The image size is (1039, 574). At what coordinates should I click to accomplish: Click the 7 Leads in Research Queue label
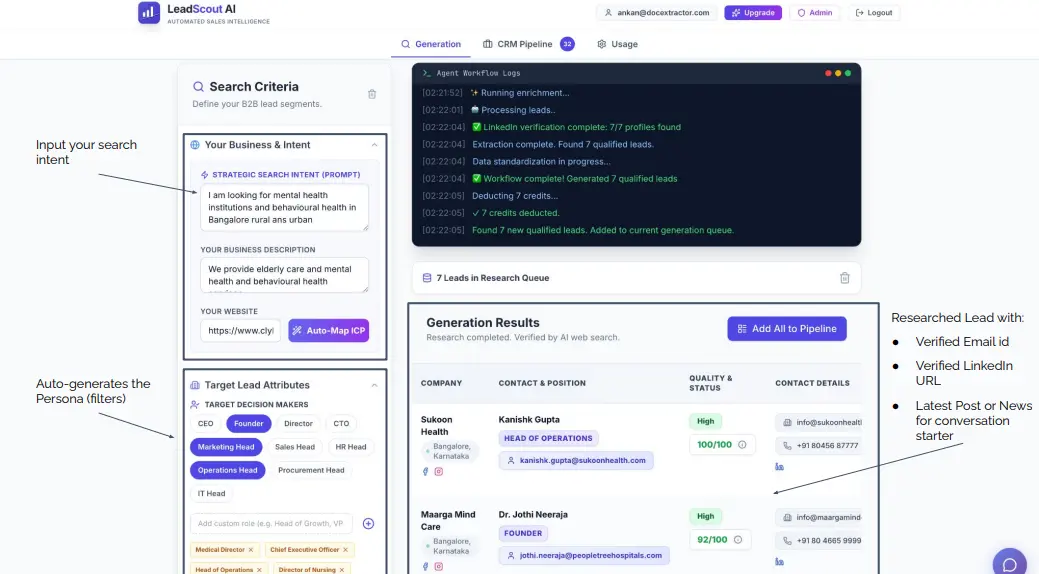[x=492, y=278]
